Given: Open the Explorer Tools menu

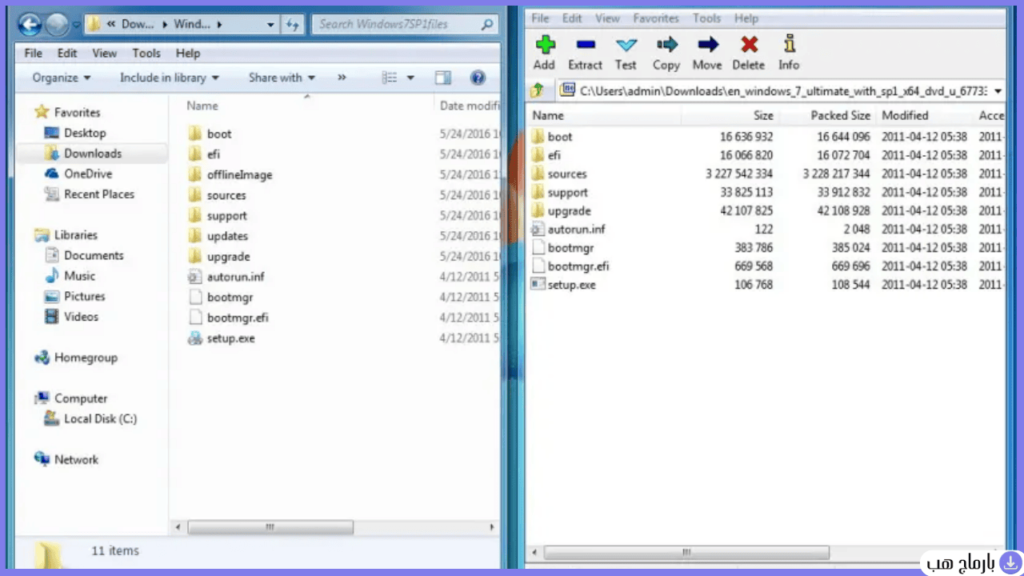Looking at the screenshot, I should coord(146,53).
